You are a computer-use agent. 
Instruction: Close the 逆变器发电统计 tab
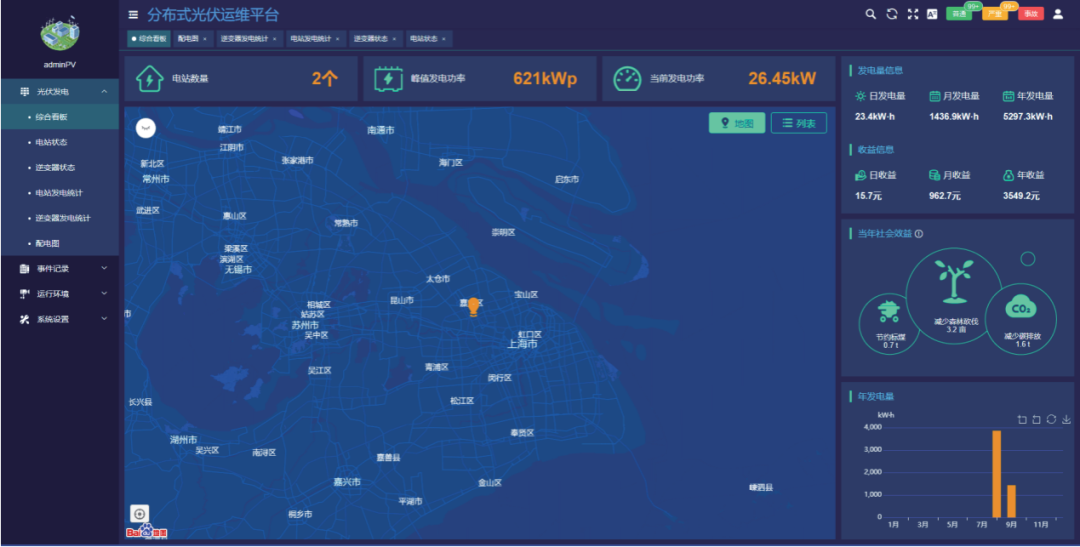point(274,39)
